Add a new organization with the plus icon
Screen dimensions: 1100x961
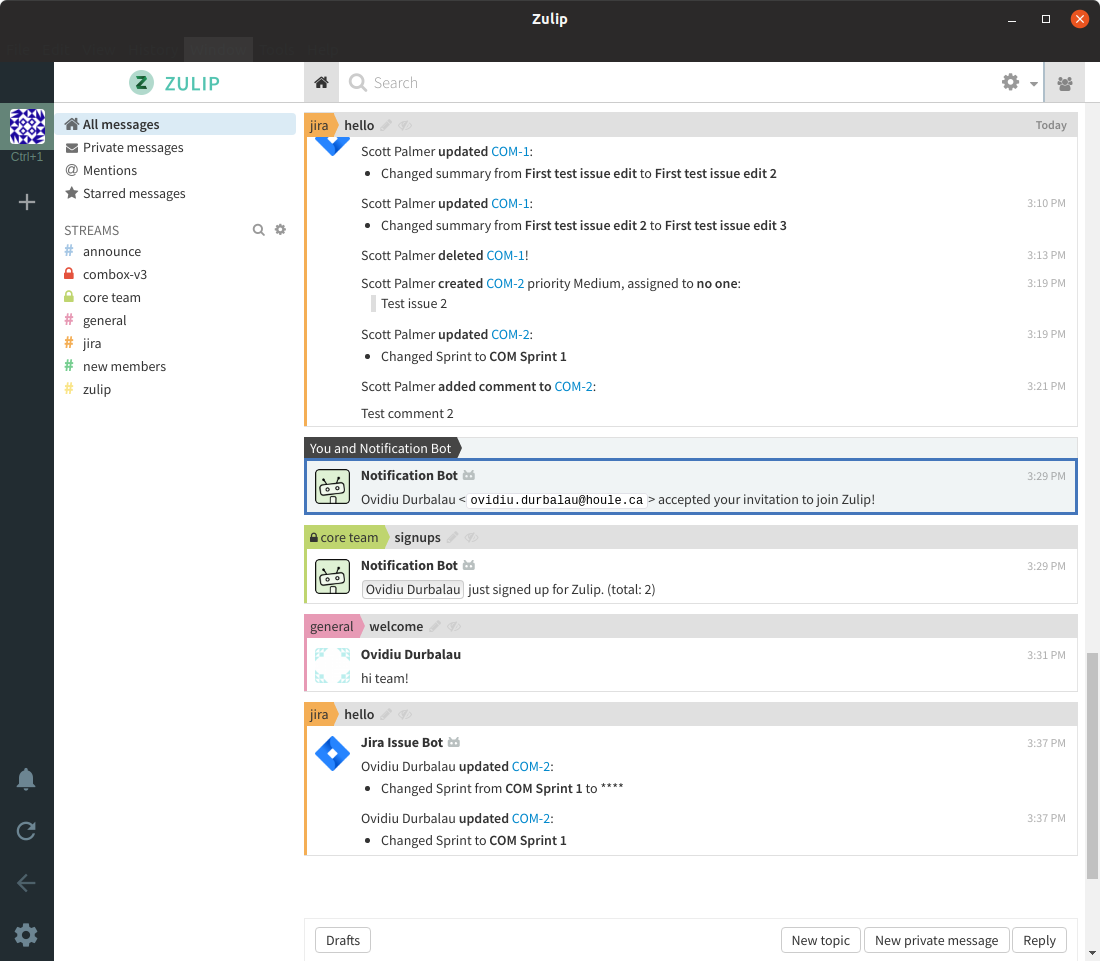click(x=27, y=202)
